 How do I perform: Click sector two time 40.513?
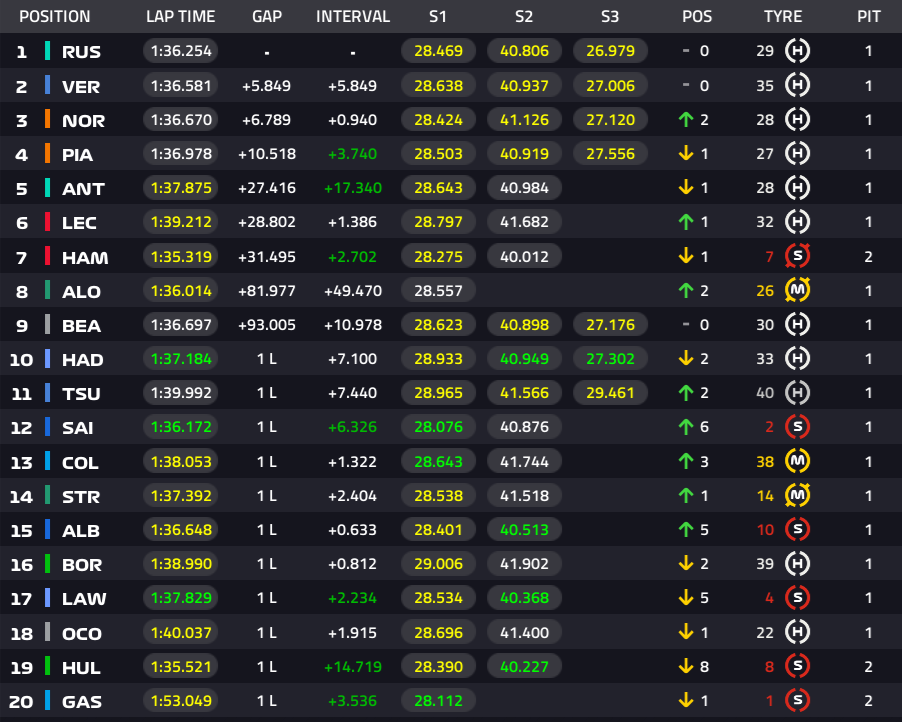click(x=524, y=529)
